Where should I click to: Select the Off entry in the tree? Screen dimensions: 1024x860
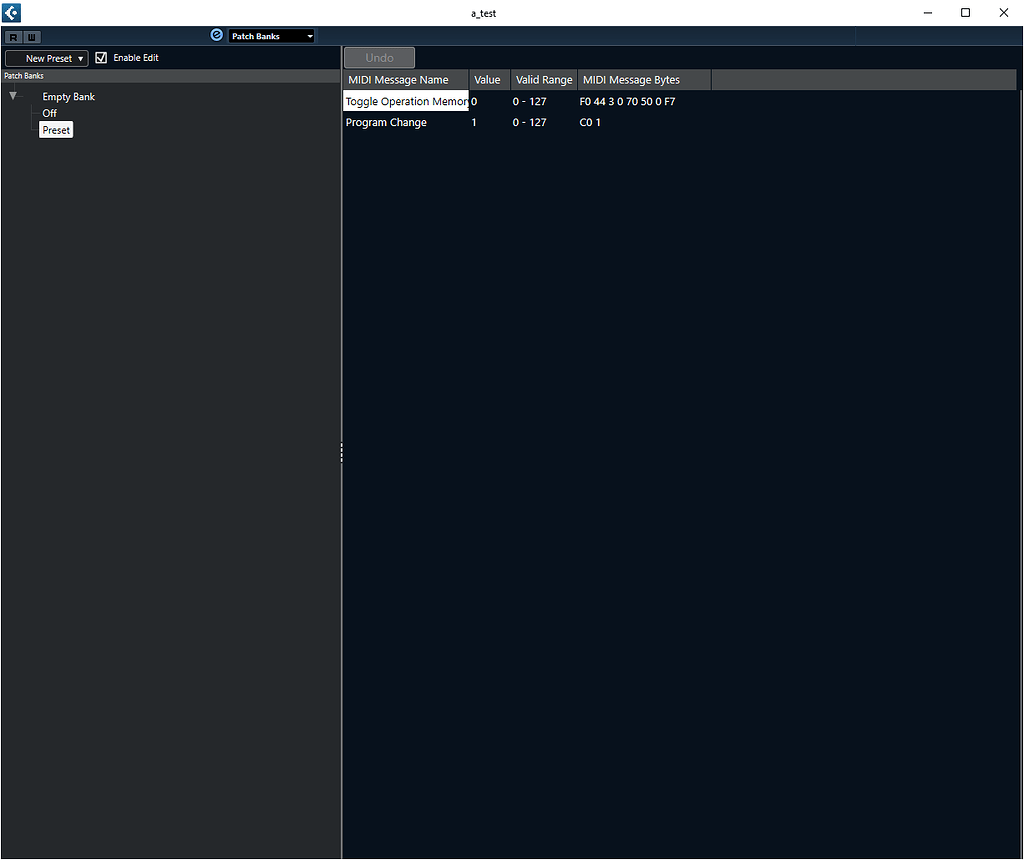click(x=49, y=113)
